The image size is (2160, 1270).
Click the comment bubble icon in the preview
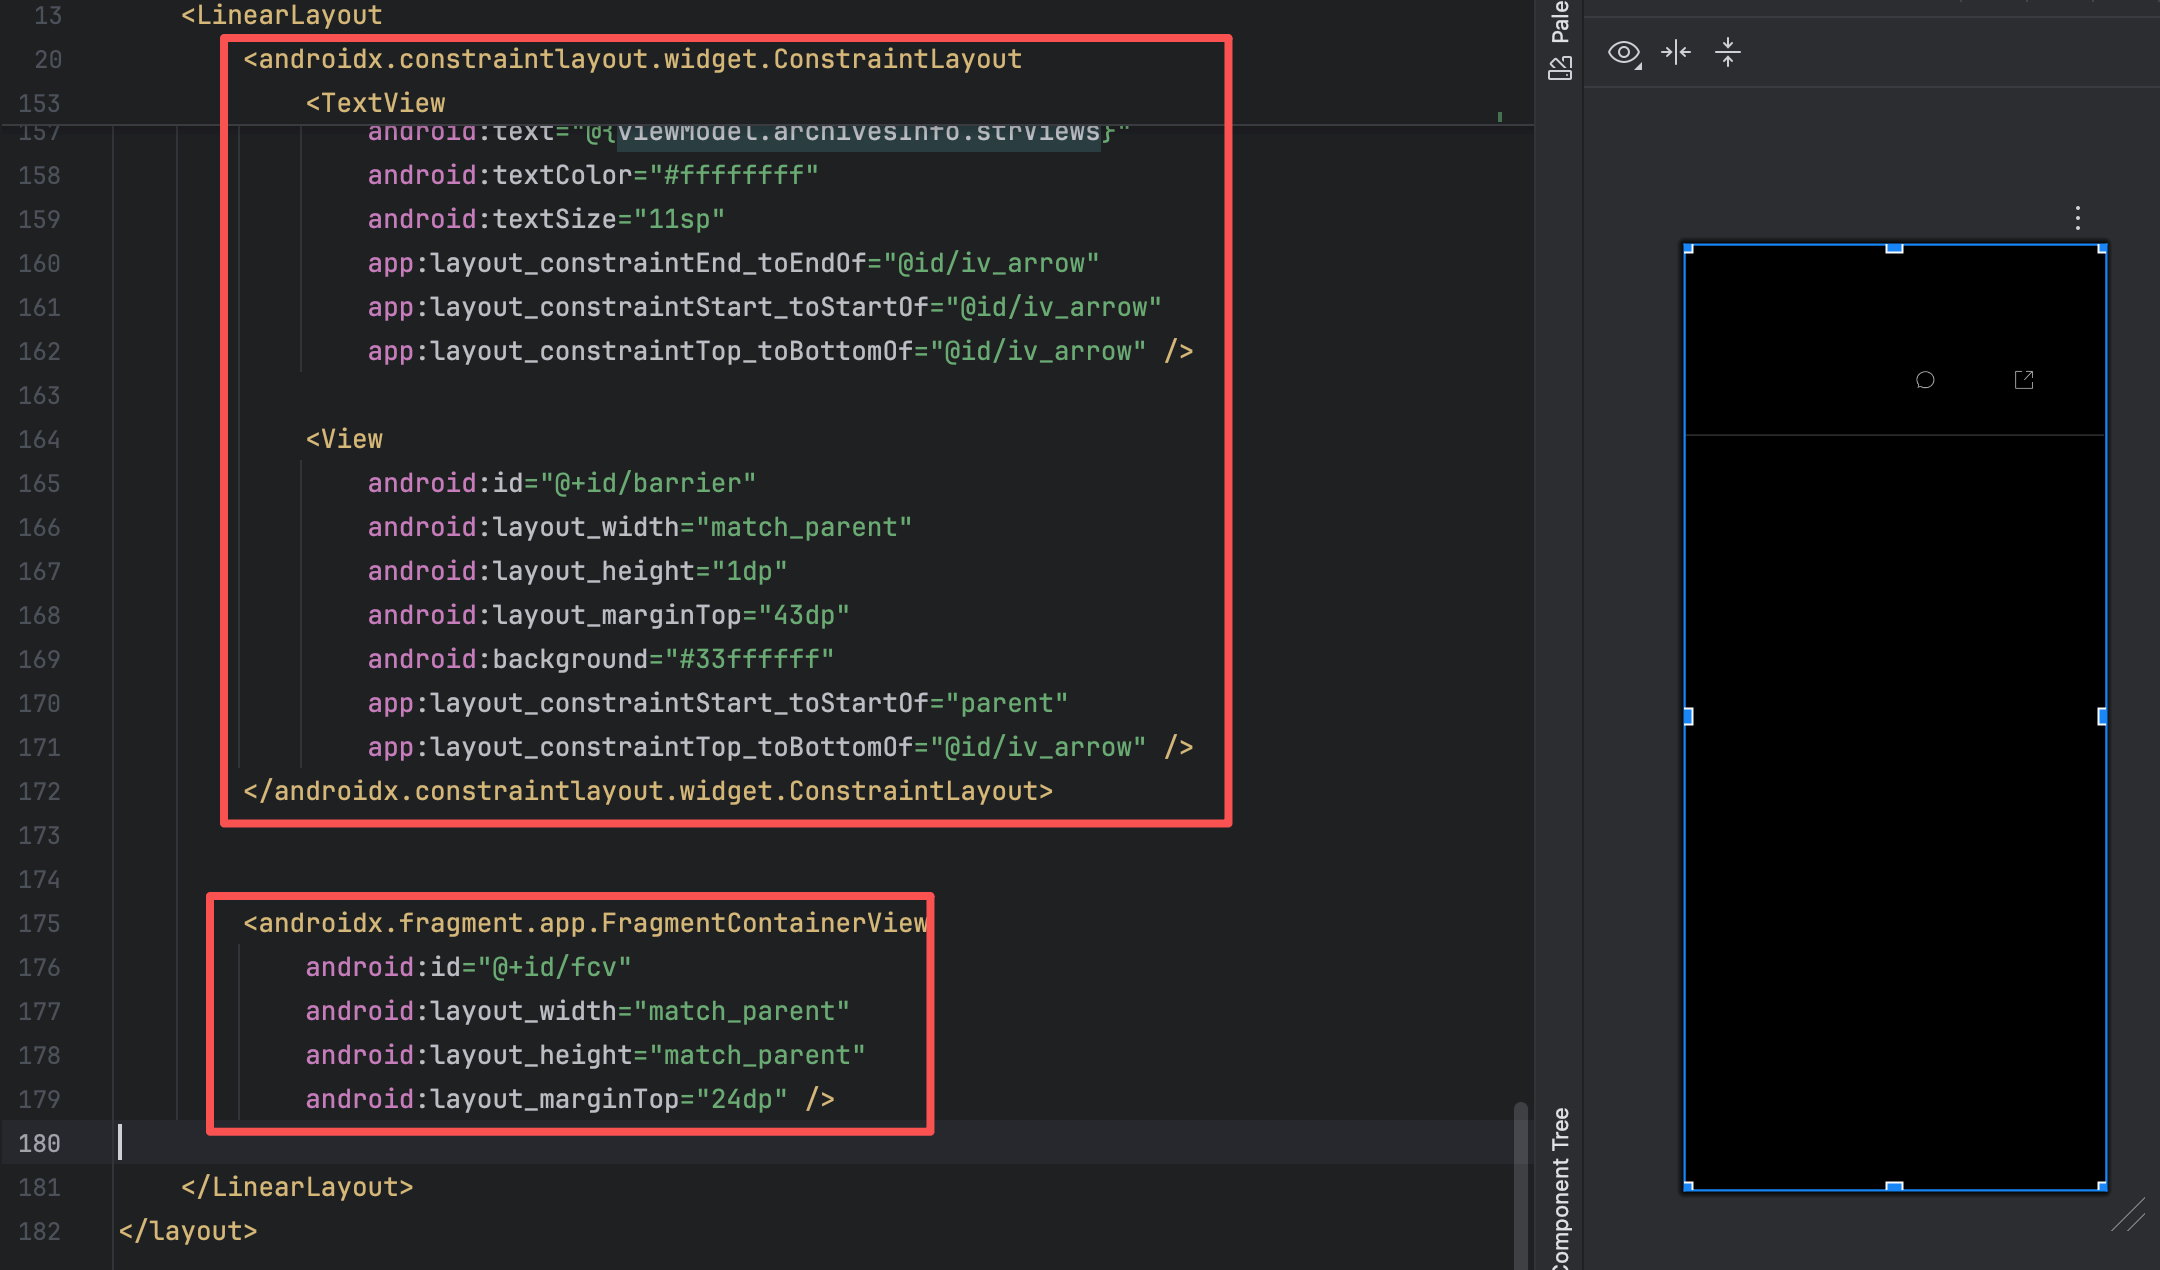1925,380
